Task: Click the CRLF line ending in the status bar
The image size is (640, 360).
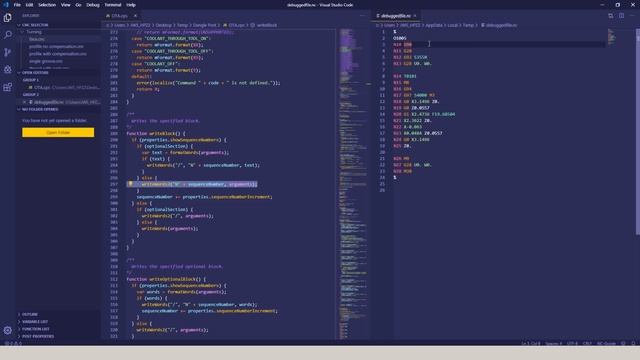Action: pyautogui.click(x=587, y=343)
